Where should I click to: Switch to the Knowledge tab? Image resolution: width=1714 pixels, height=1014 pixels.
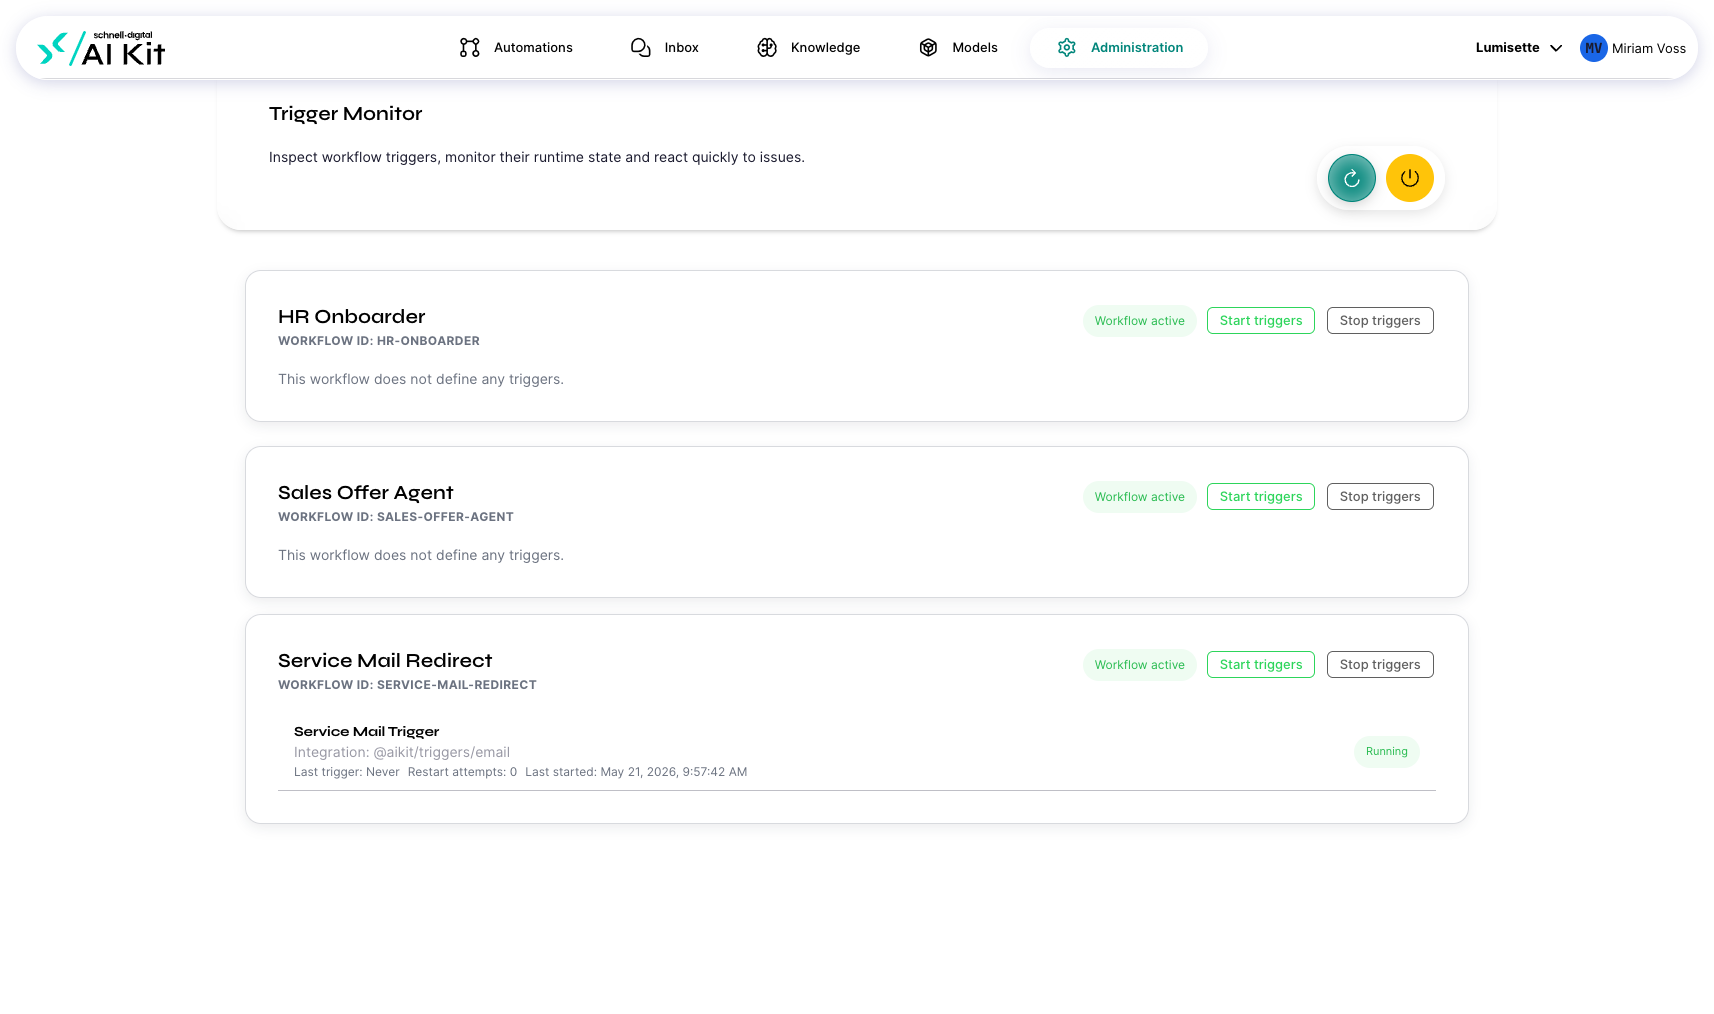tap(808, 48)
